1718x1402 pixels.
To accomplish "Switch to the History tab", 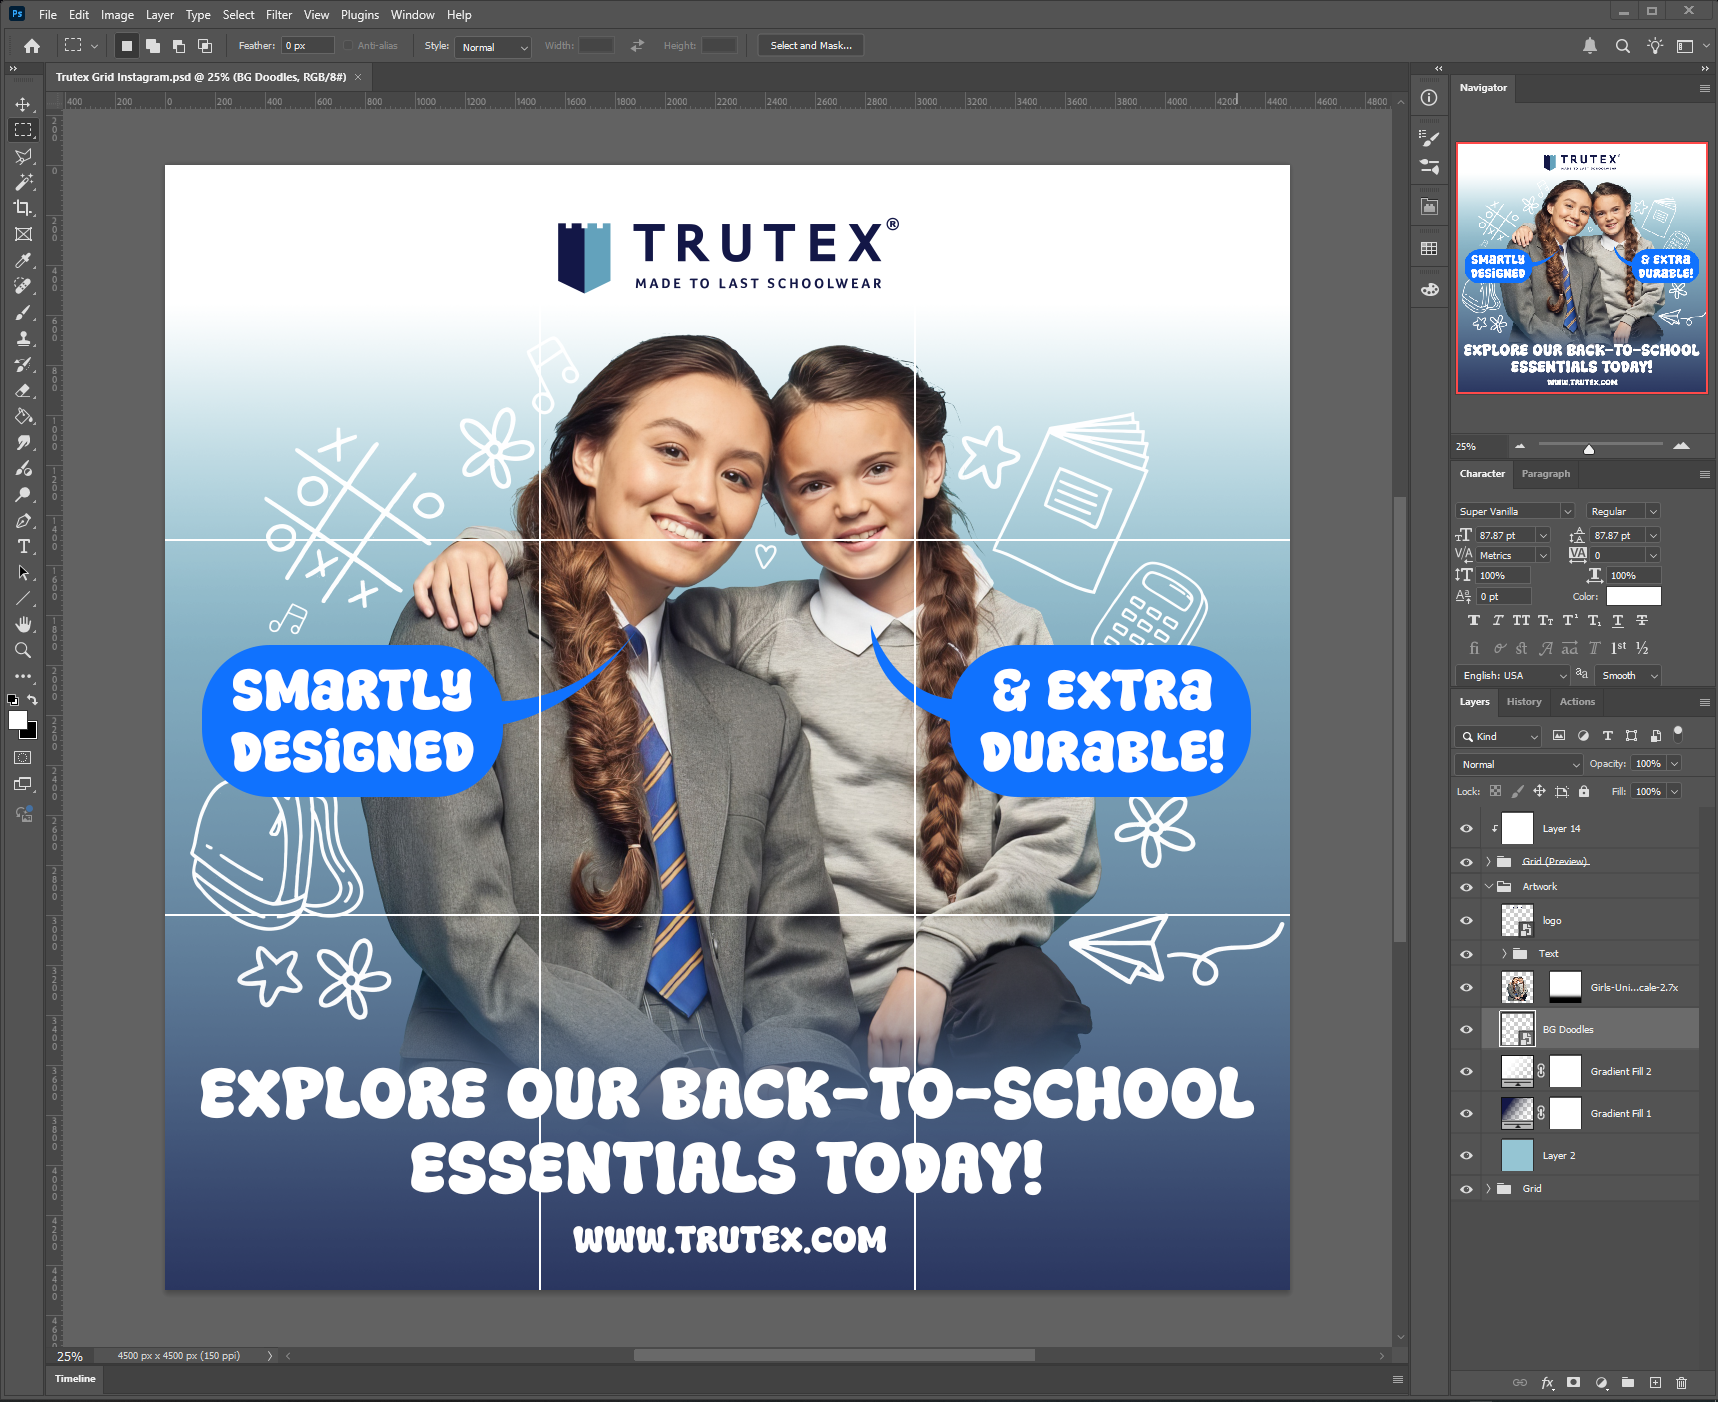I will 1524,702.
